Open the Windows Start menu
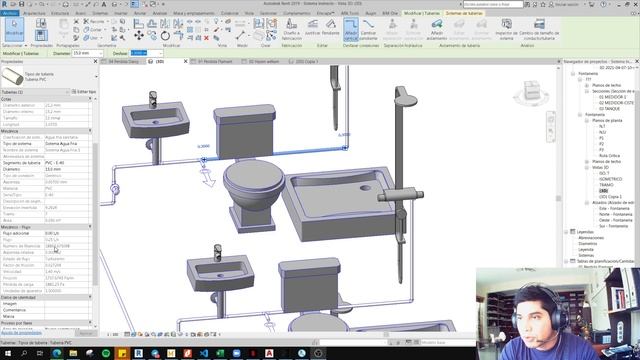The width and height of the screenshot is (640, 360). coord(7,353)
